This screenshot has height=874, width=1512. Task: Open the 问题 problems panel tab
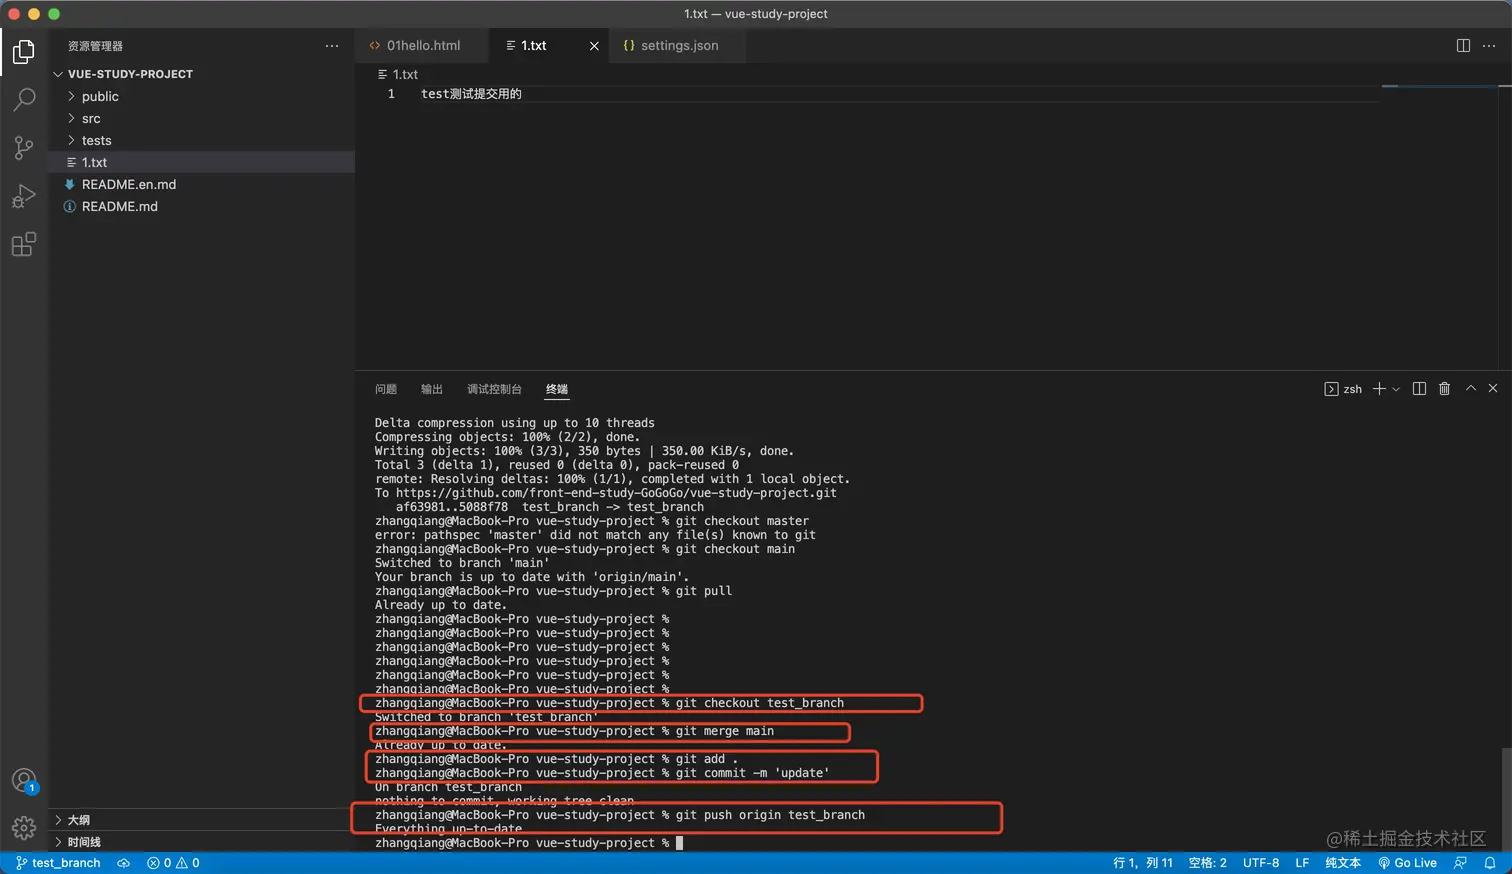tap(386, 389)
